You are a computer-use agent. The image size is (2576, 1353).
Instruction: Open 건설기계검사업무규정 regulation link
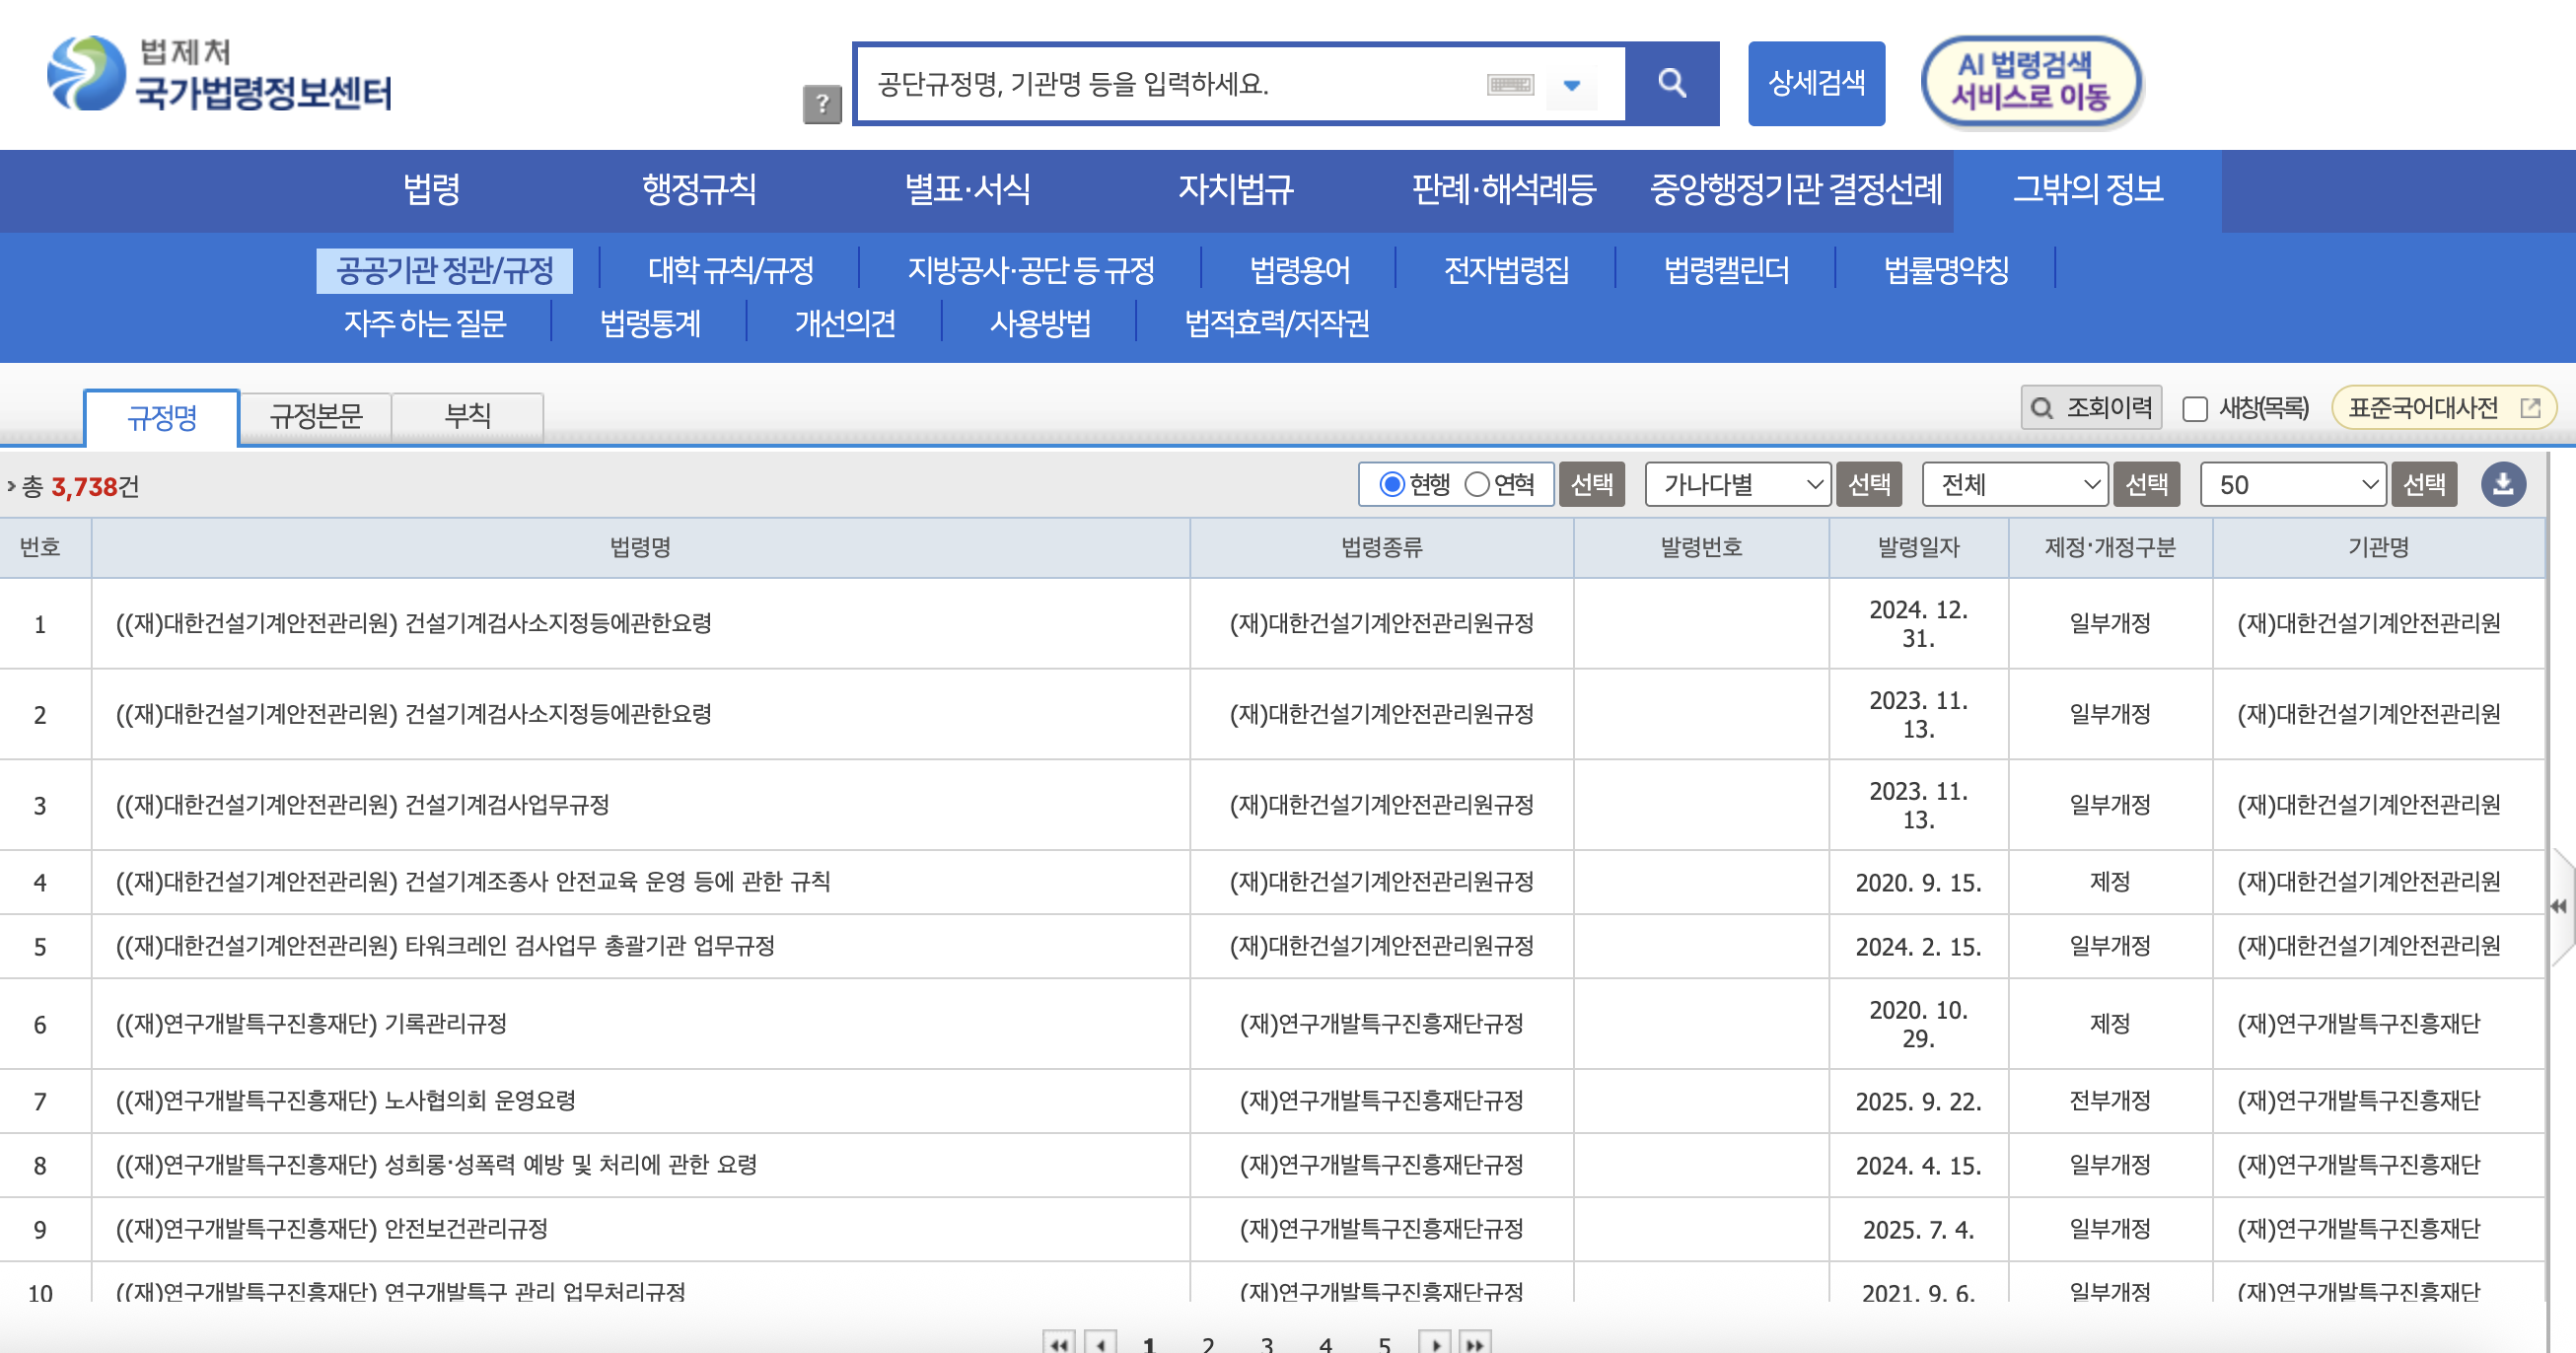[x=362, y=805]
